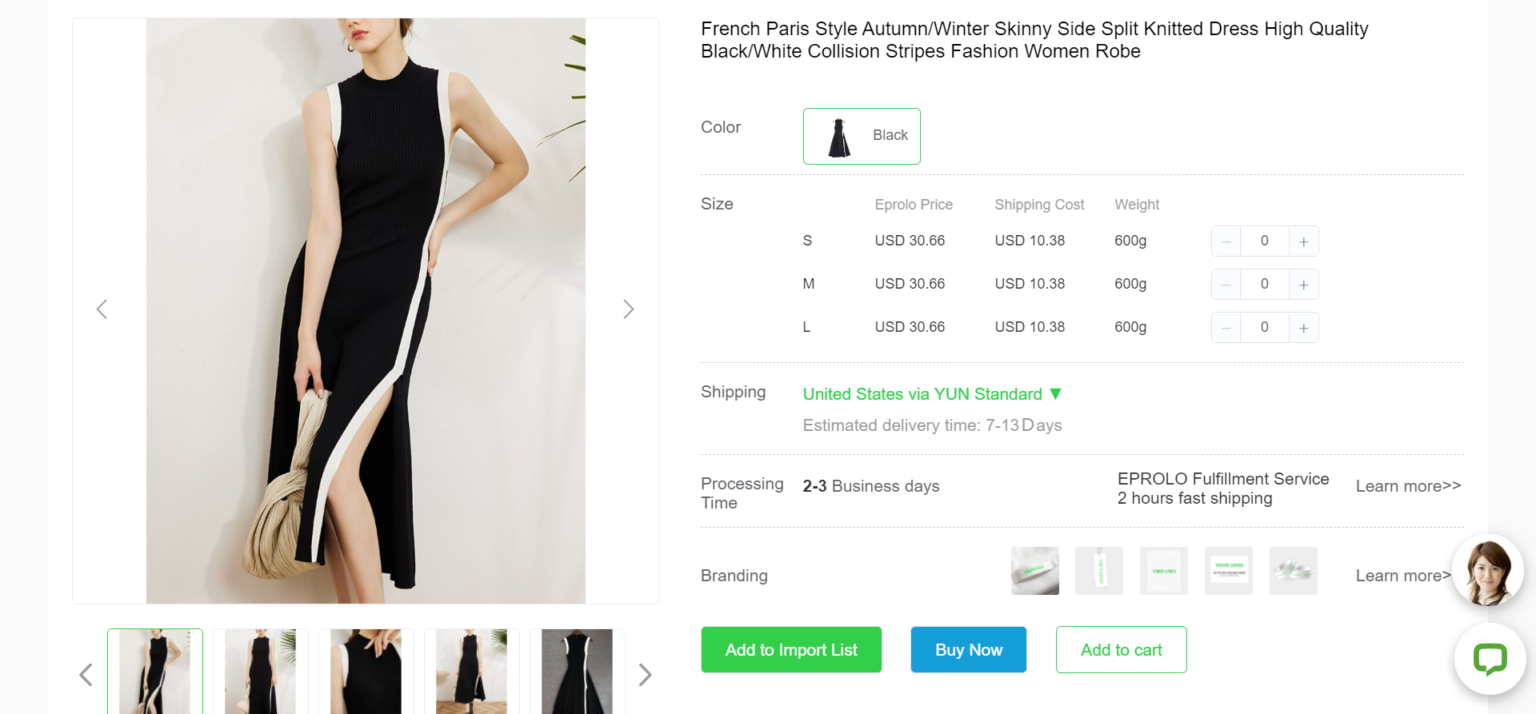
Task: Click the Add to Import List button
Action: pyautogui.click(x=791, y=649)
